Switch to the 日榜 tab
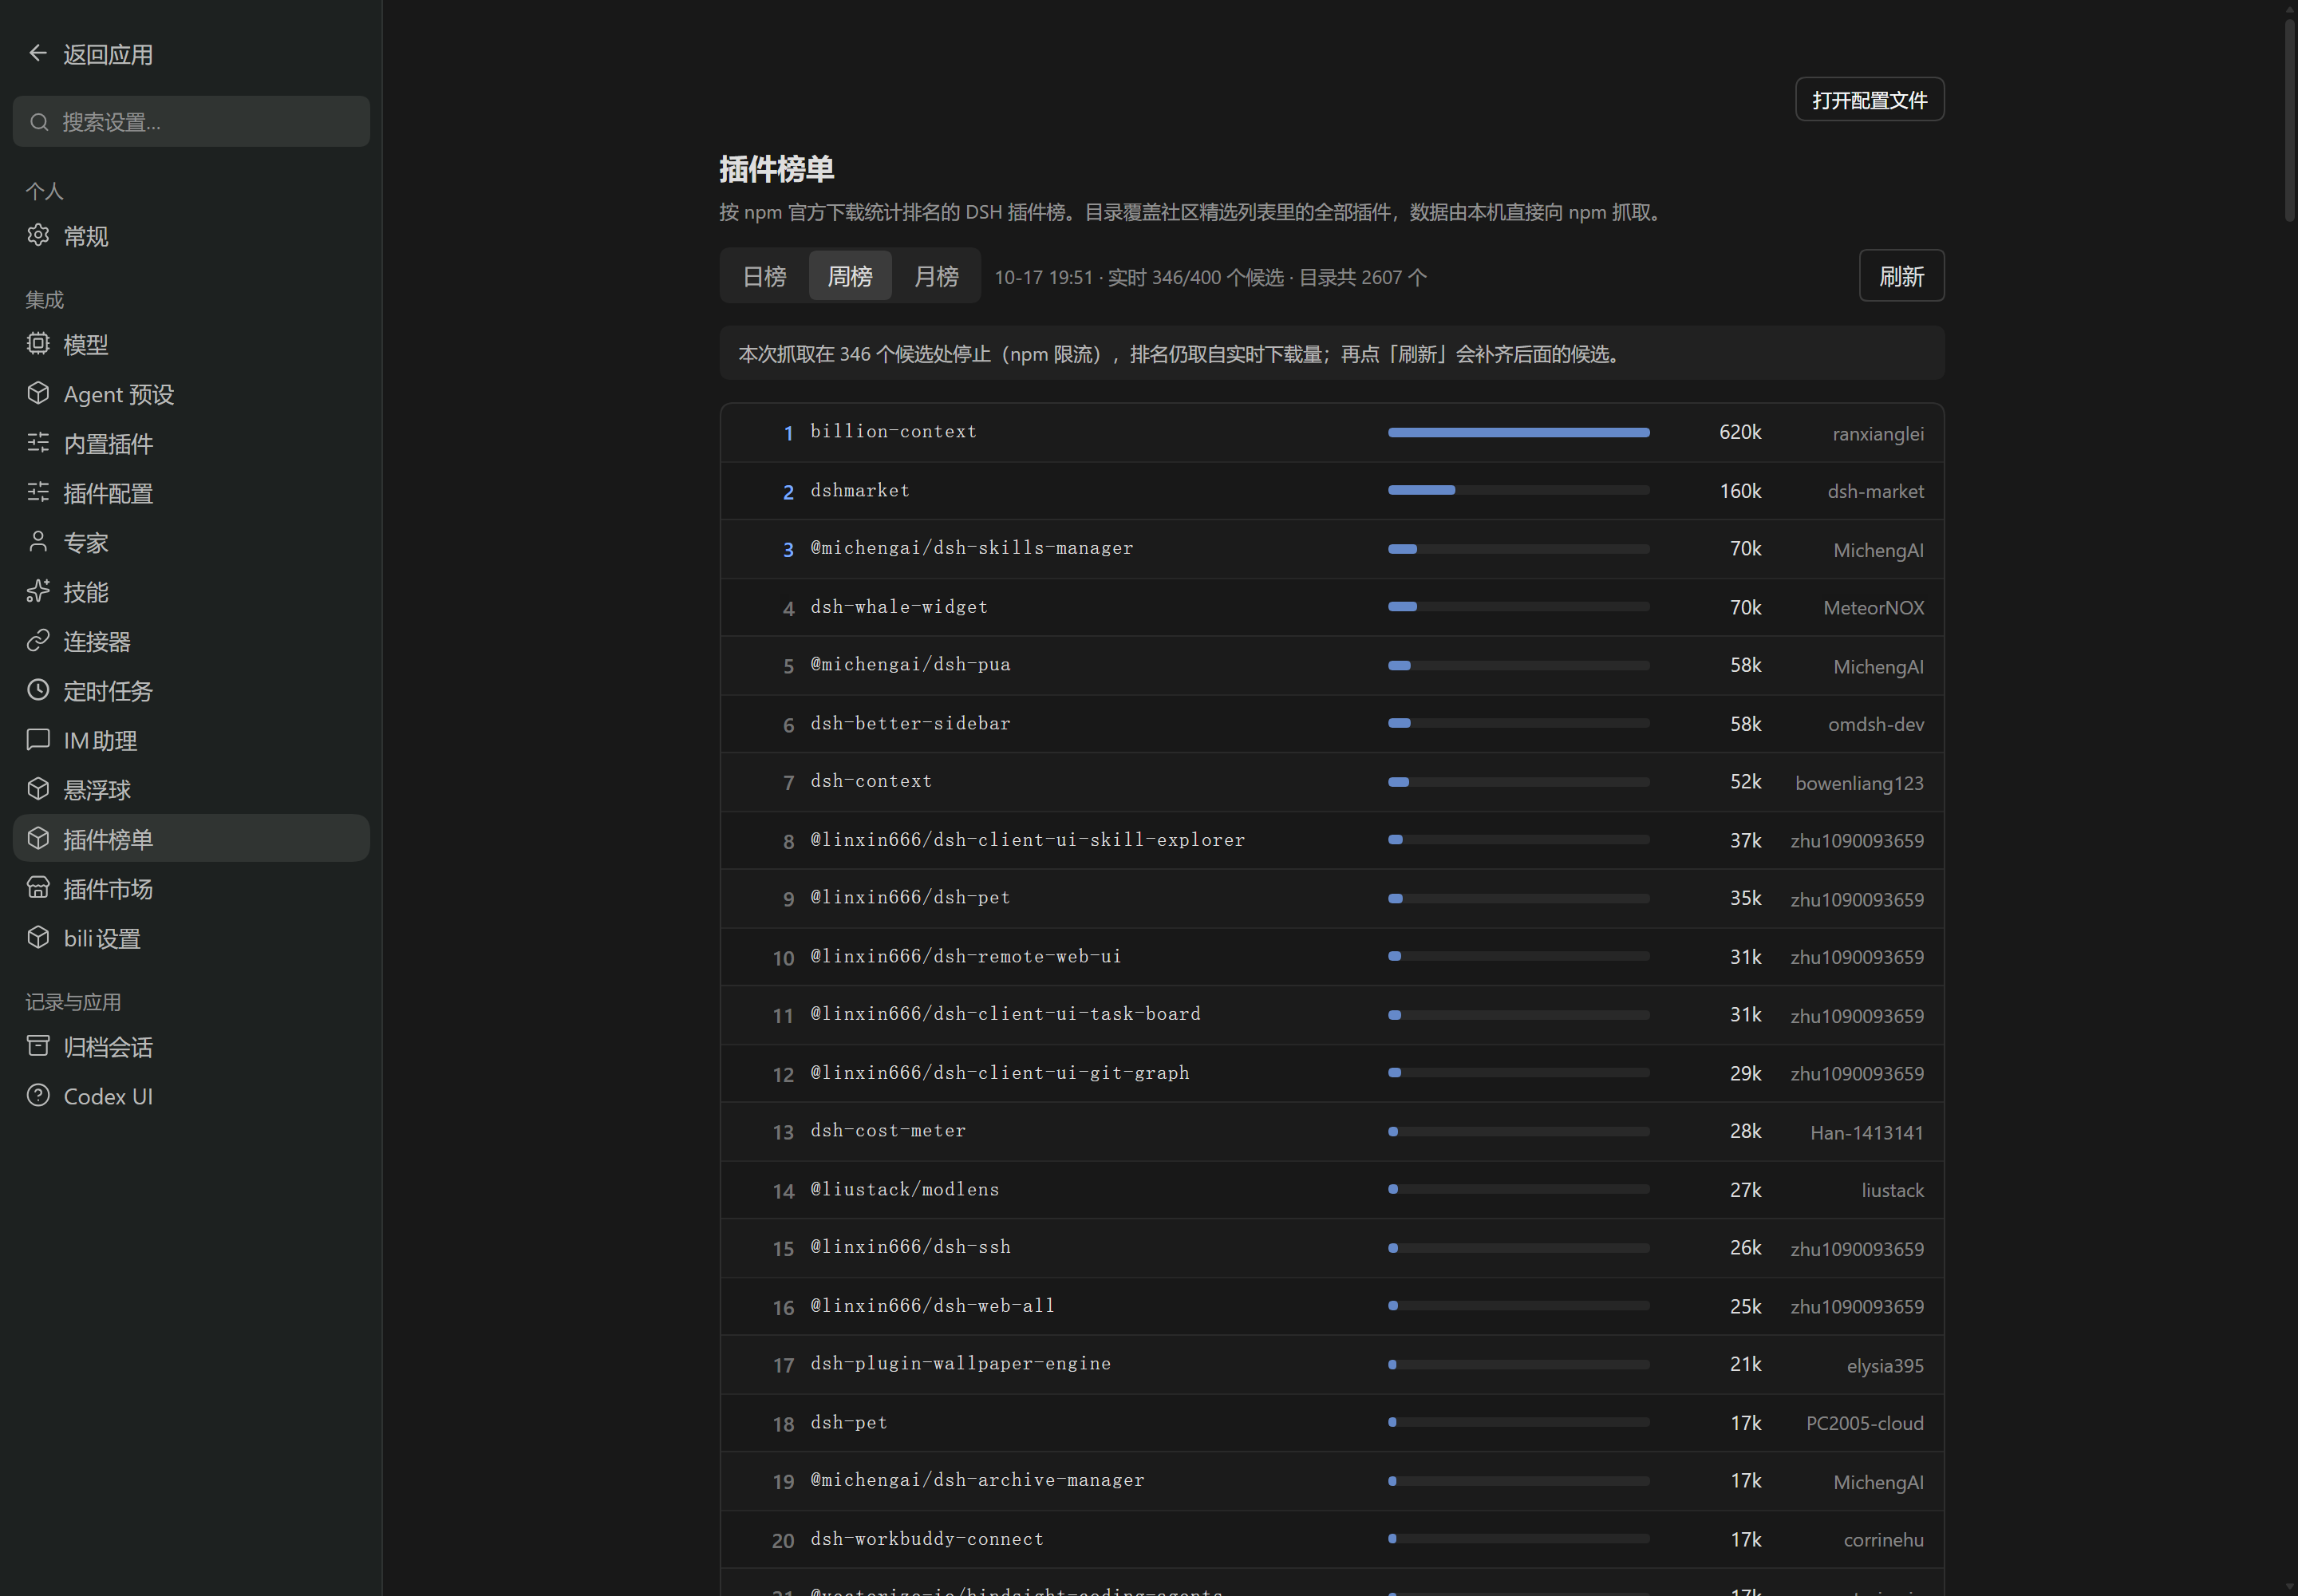 (765, 276)
